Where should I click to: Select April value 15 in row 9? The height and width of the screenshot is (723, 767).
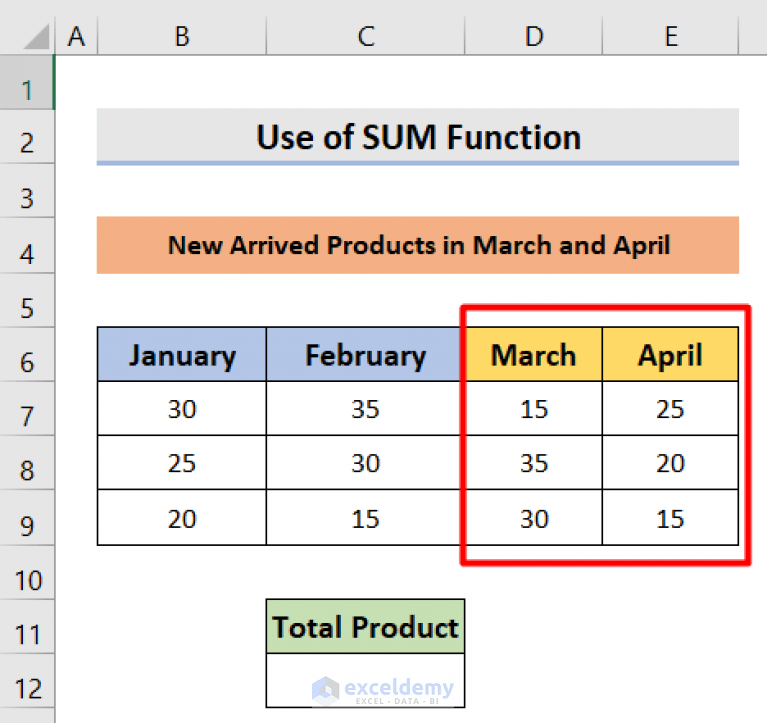670,518
